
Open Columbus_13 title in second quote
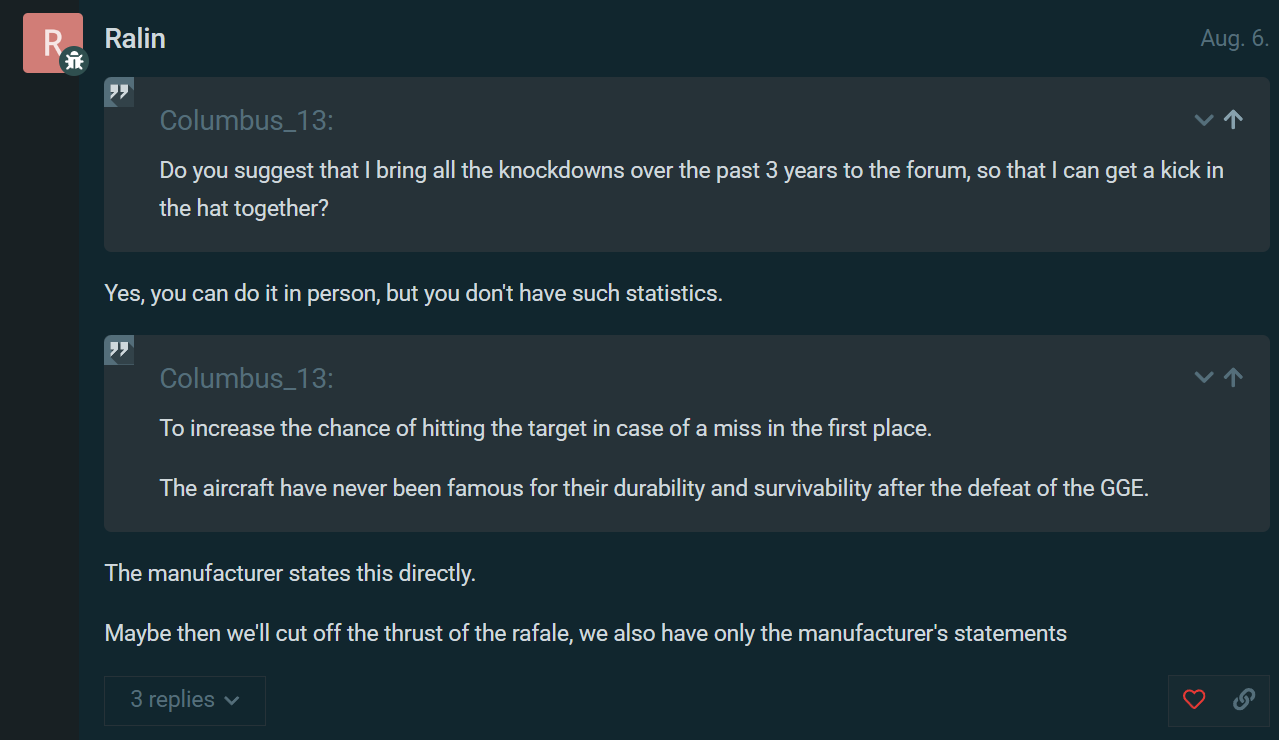click(x=246, y=378)
